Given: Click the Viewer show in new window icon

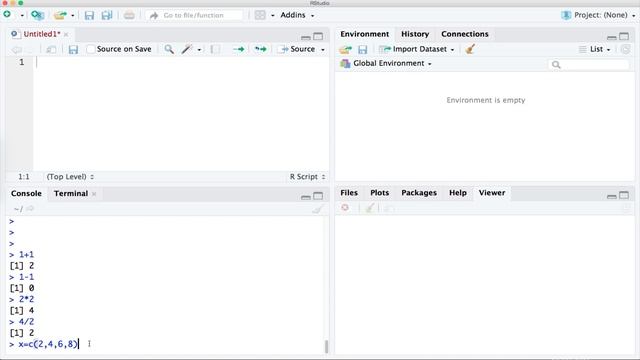Looking at the screenshot, I should 389,209.
